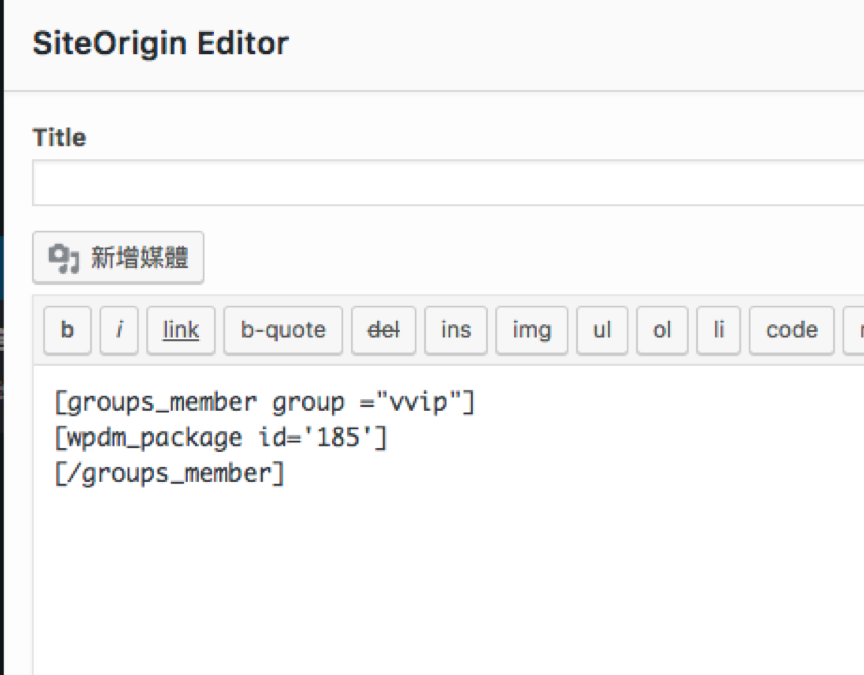Toggle italic with the 'i' button

point(119,330)
